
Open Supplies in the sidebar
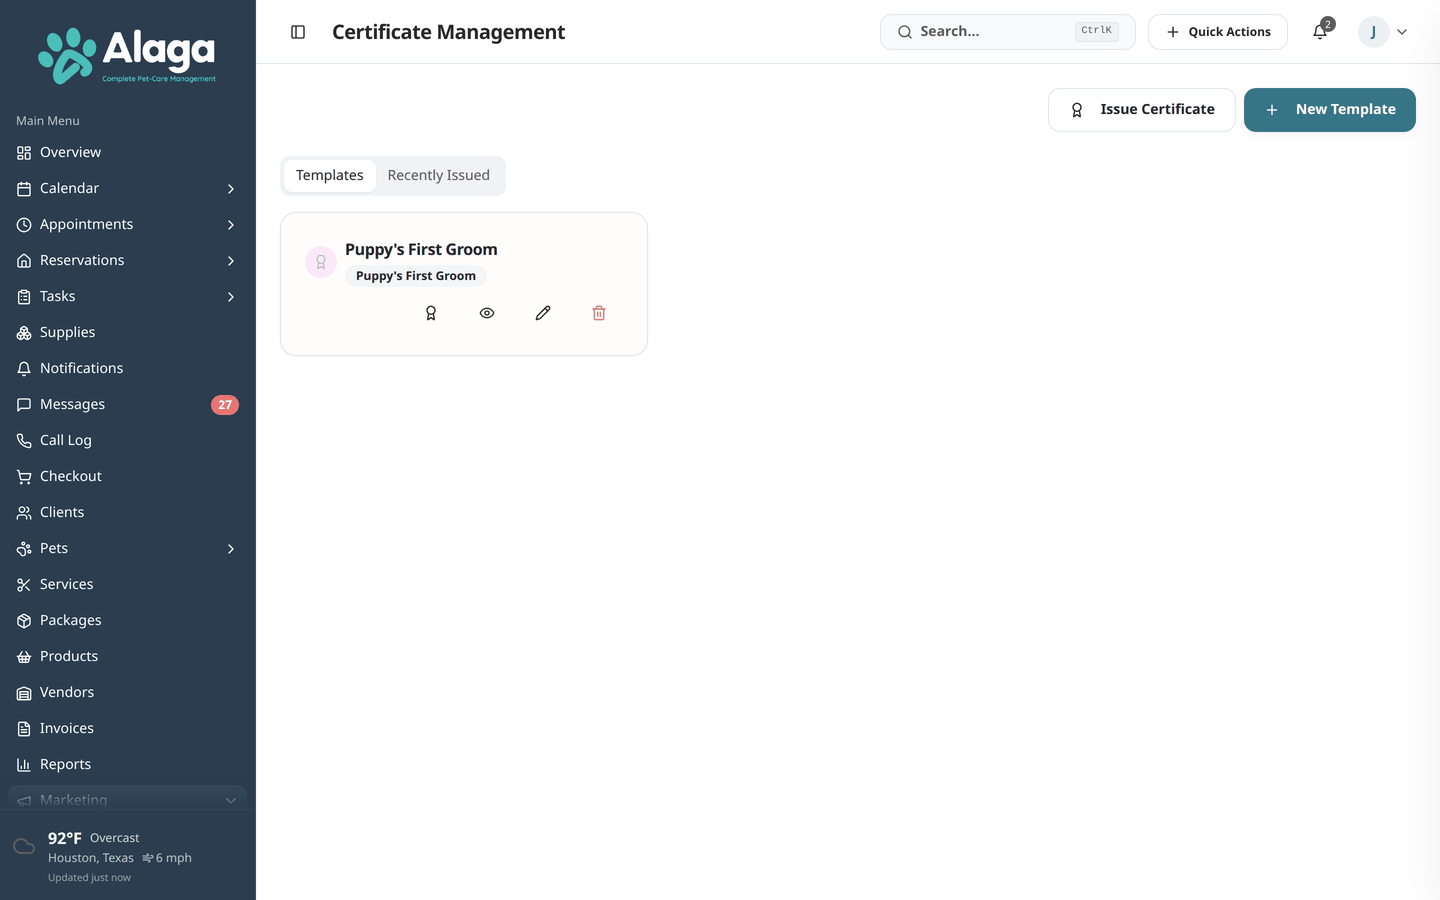tap(128, 332)
